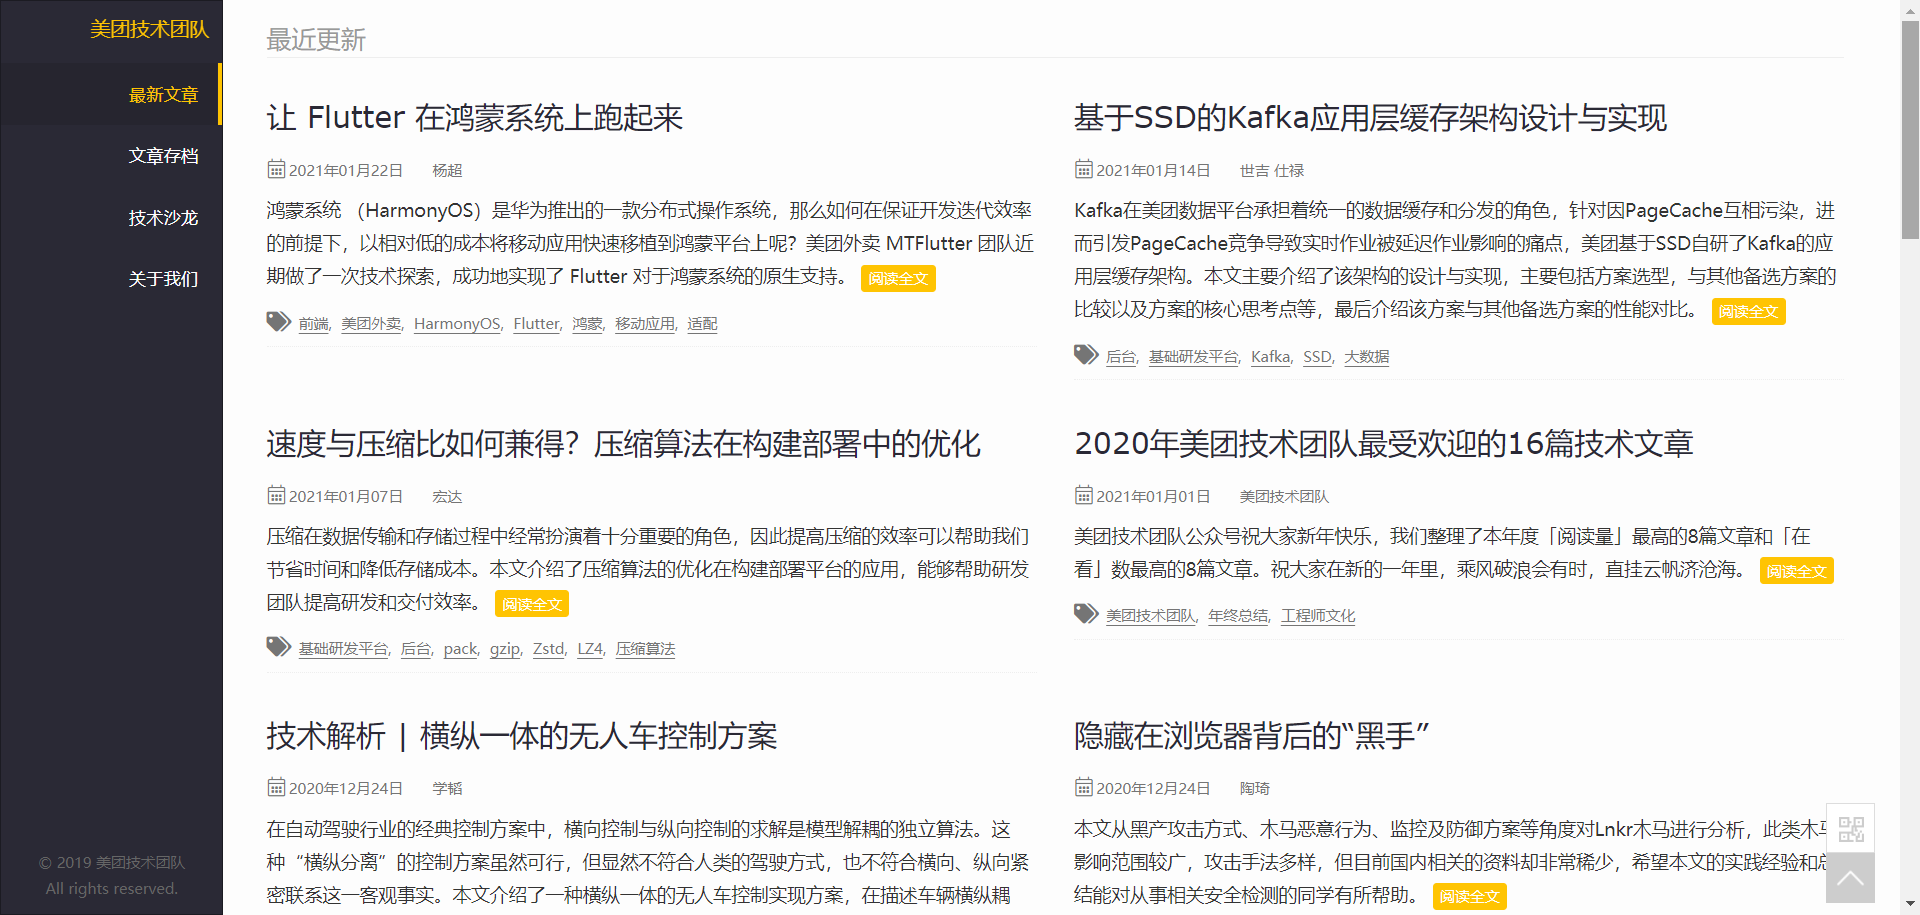Screen dimensions: 1920x915
Task: Click author name 宏达
Action: point(447,497)
